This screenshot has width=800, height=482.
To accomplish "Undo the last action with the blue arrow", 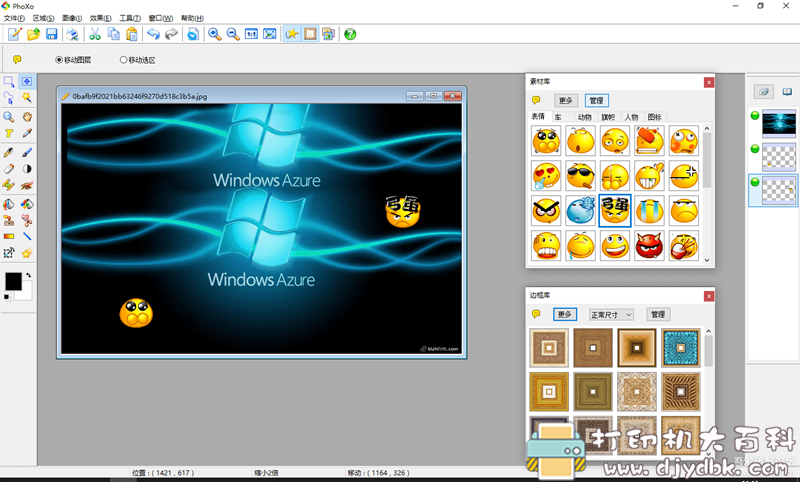I will (153, 34).
